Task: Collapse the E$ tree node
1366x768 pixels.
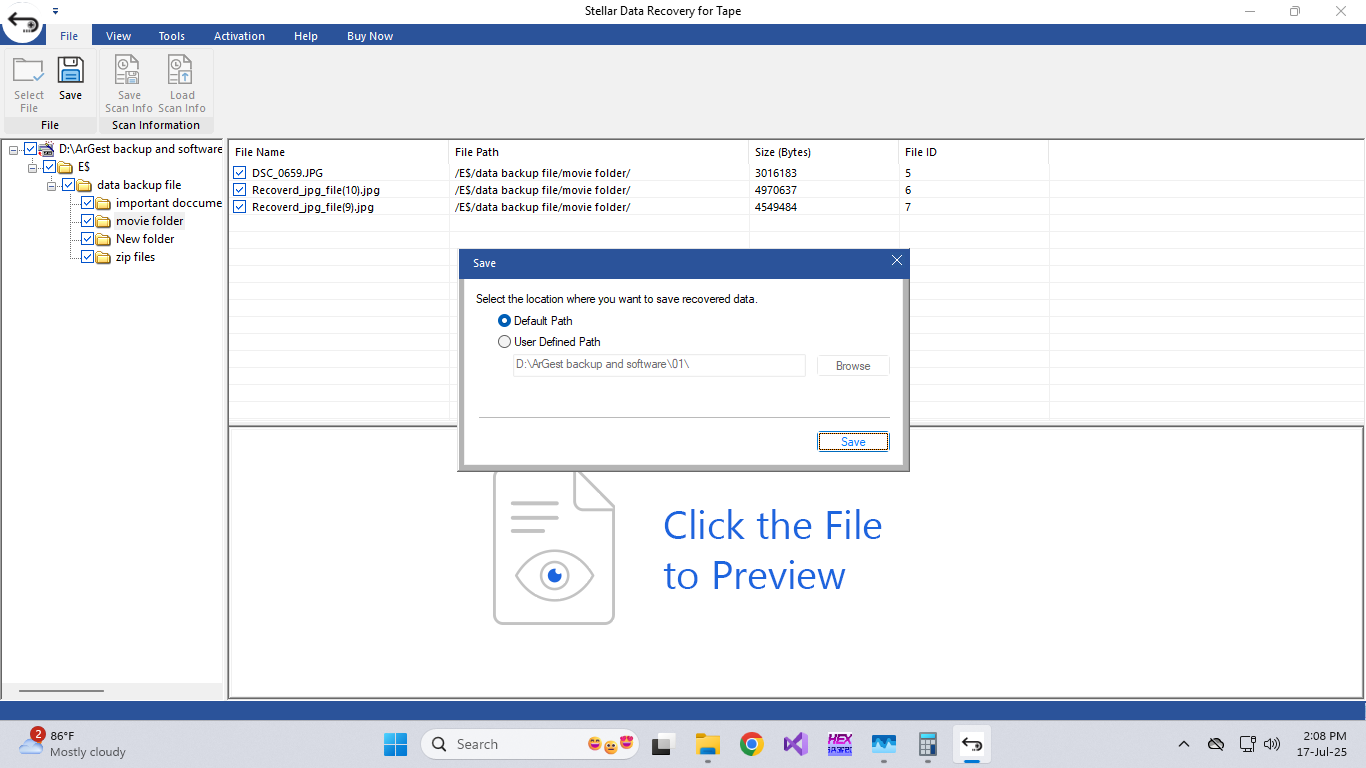Action: click(x=33, y=167)
